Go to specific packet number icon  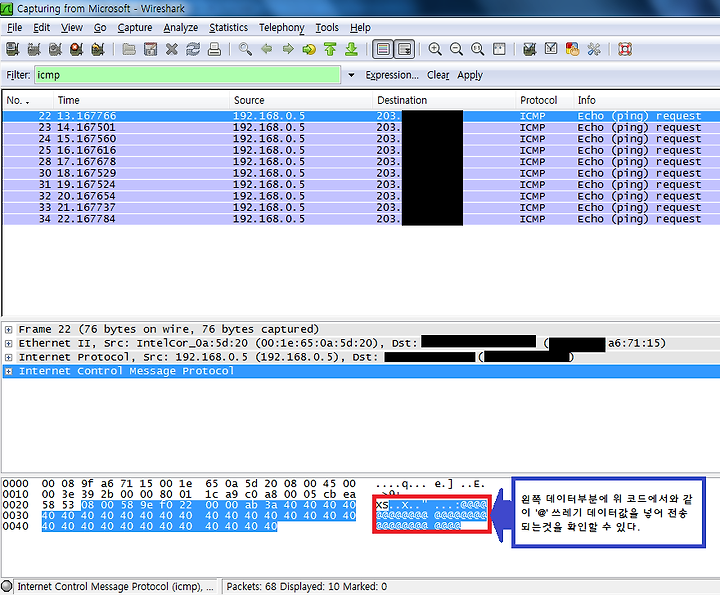pos(309,49)
